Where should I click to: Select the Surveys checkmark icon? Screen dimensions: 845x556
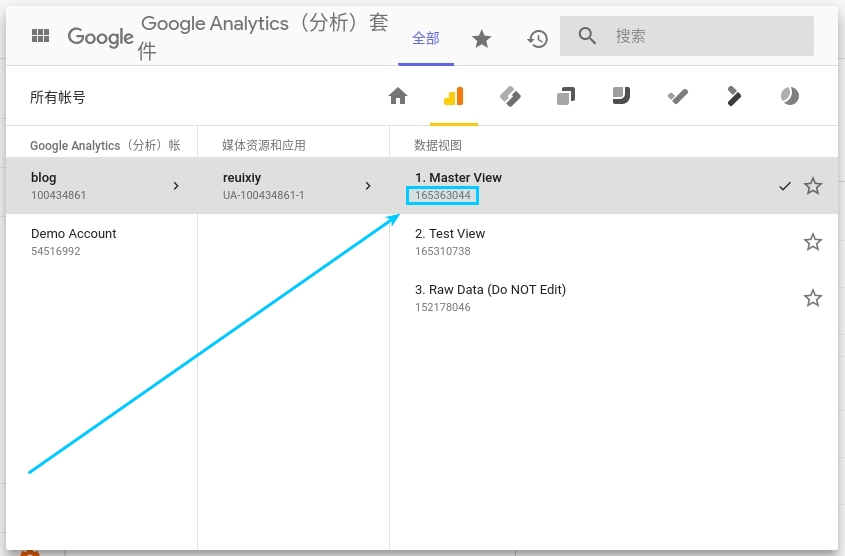tap(678, 96)
